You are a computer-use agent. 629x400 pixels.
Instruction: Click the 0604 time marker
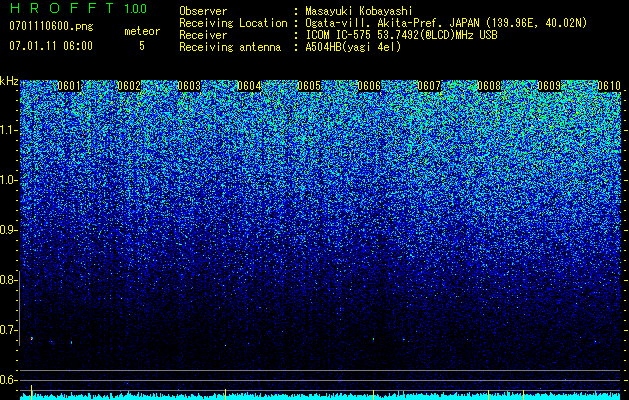pyautogui.click(x=249, y=86)
